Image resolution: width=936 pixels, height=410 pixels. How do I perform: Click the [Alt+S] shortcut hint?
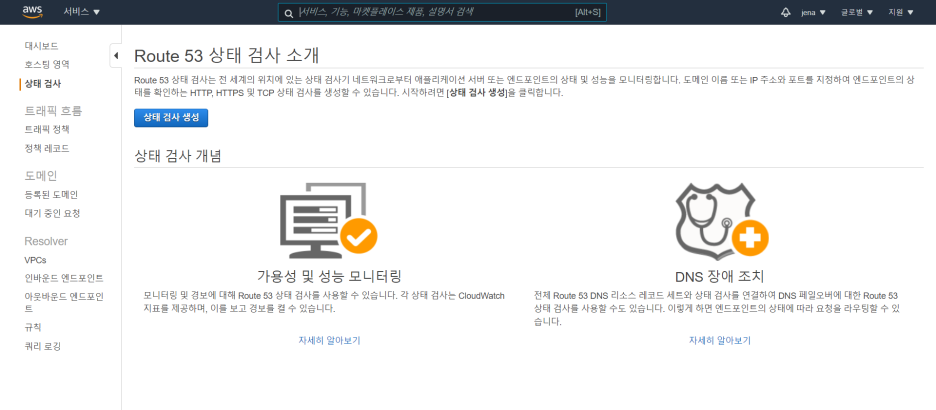[587, 13]
